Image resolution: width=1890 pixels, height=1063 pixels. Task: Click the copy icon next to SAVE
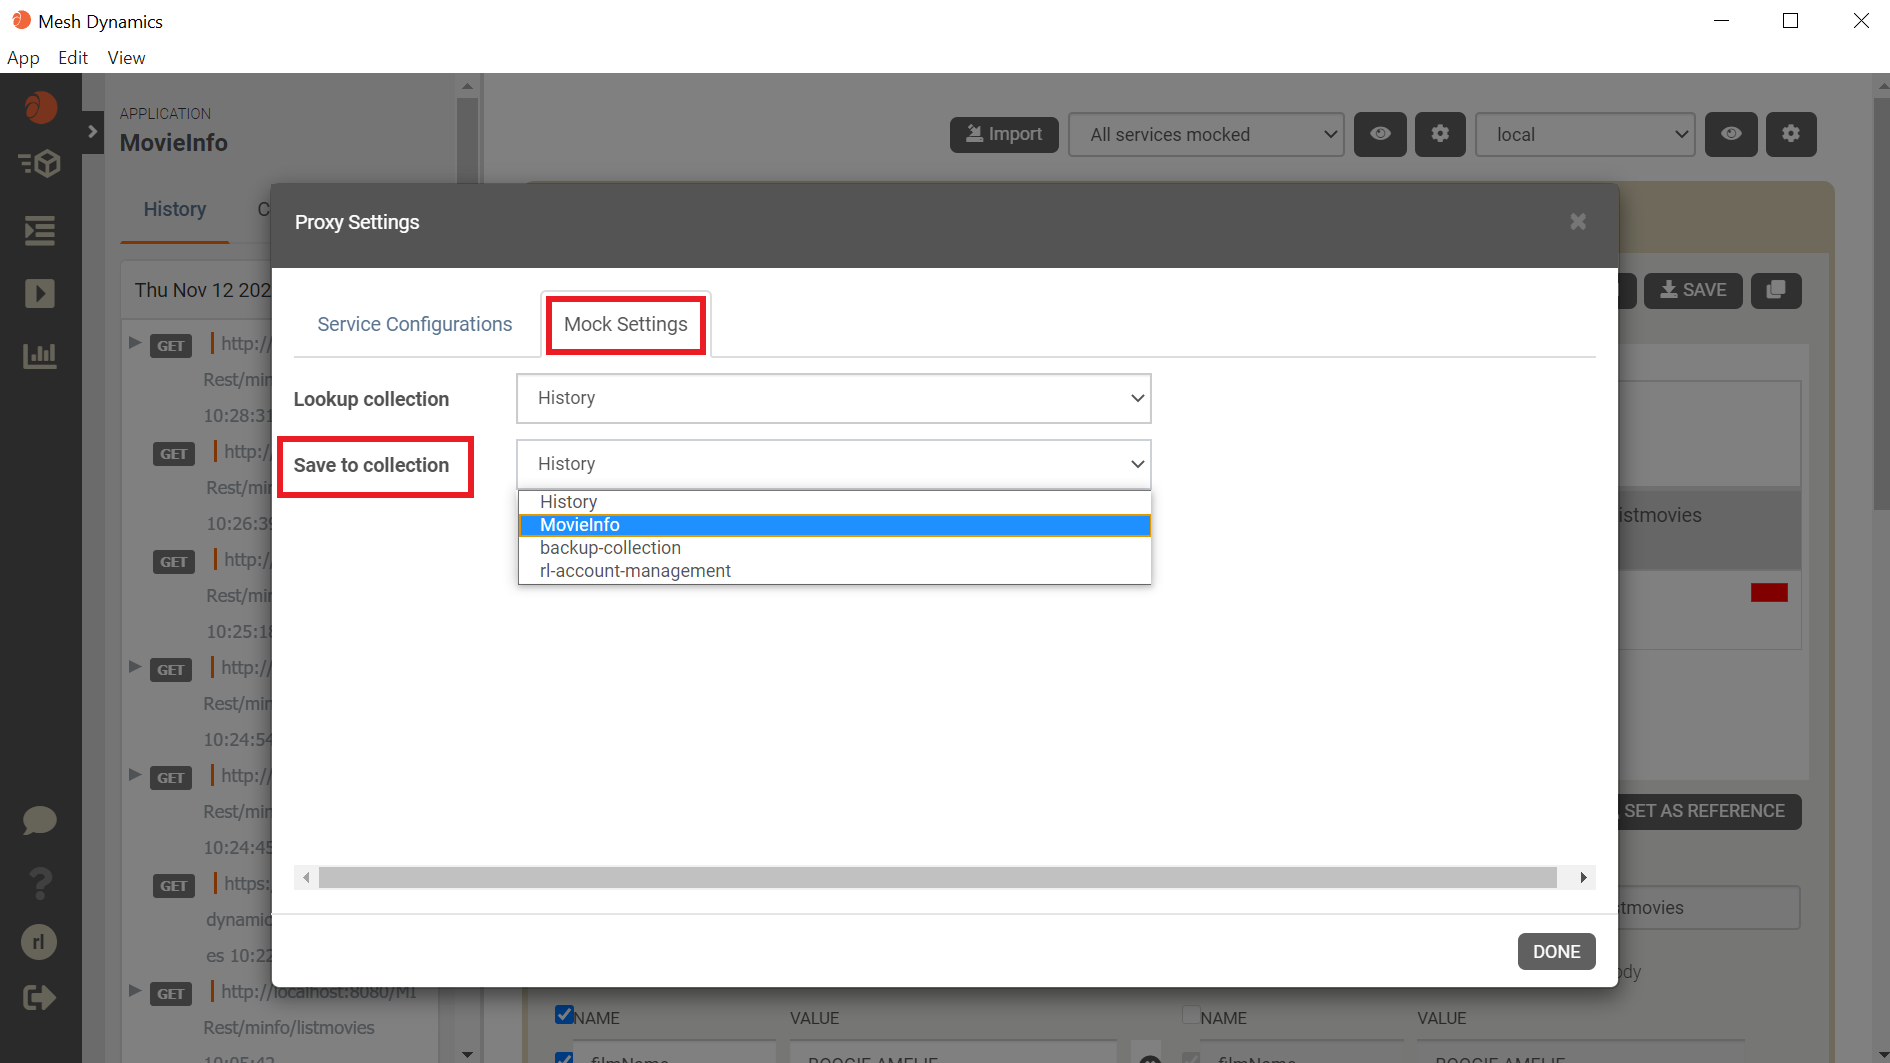tap(1776, 290)
